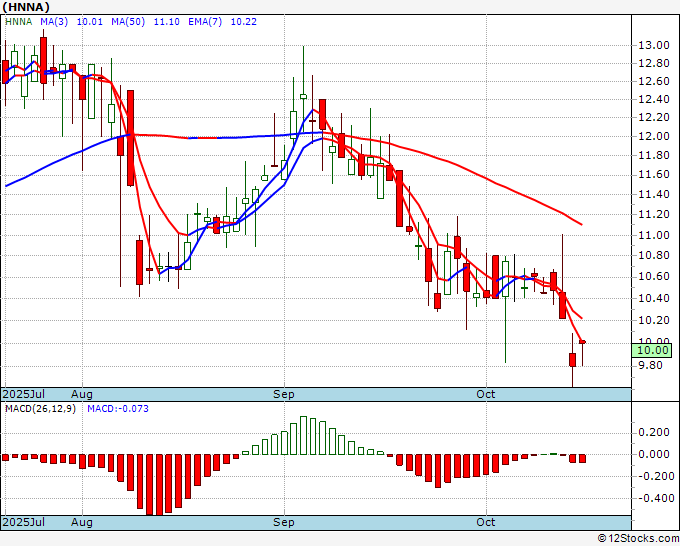Click the 12.60 price axis label

tap(654, 81)
